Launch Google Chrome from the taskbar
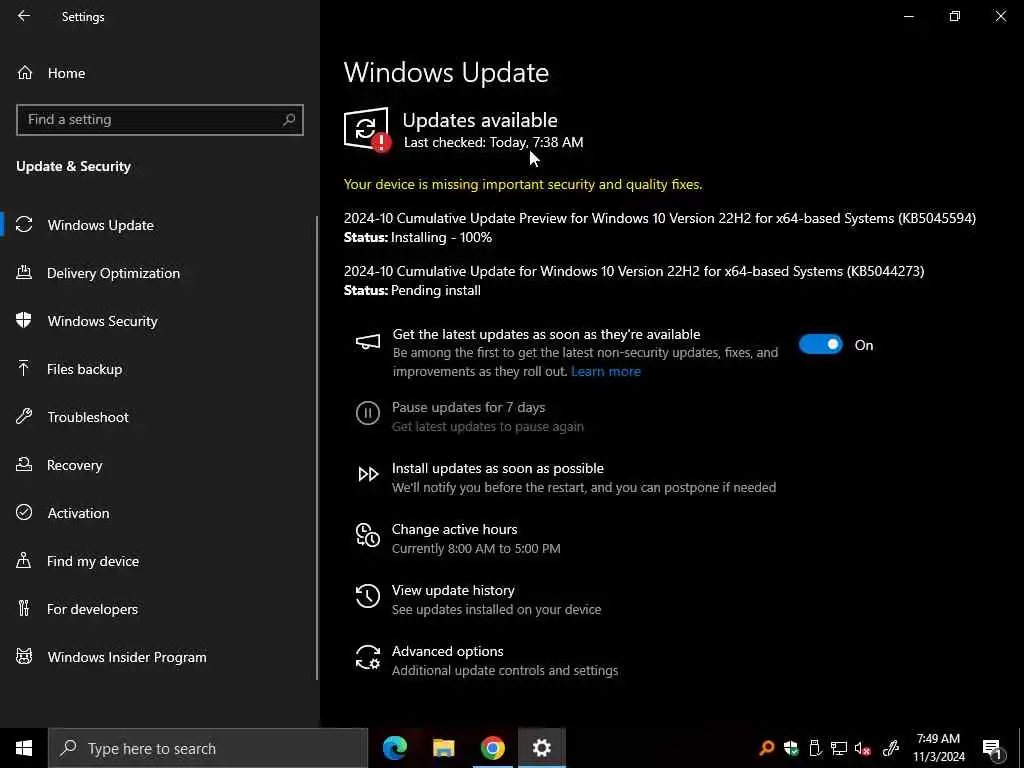This screenshot has width=1024, height=768. click(492, 748)
